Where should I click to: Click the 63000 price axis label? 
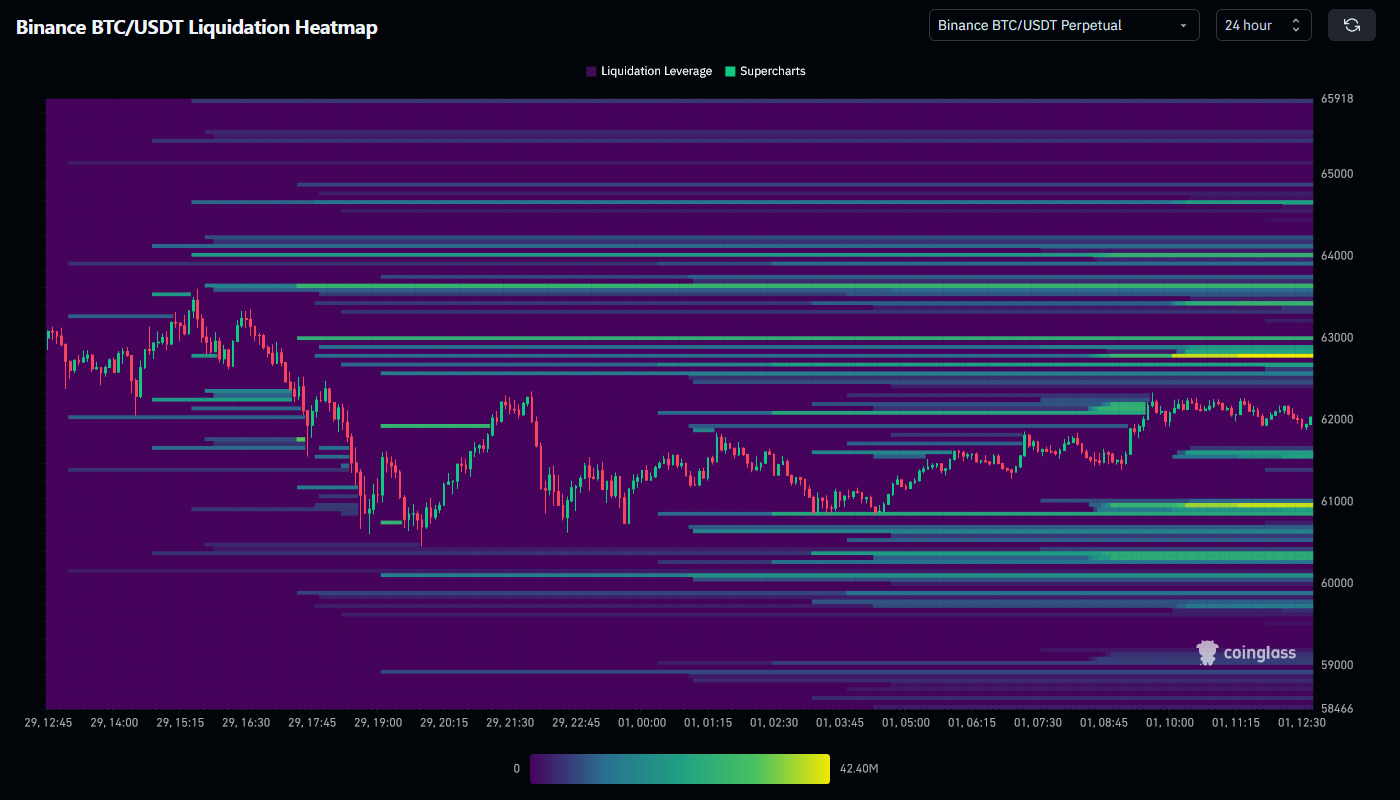coord(1337,338)
